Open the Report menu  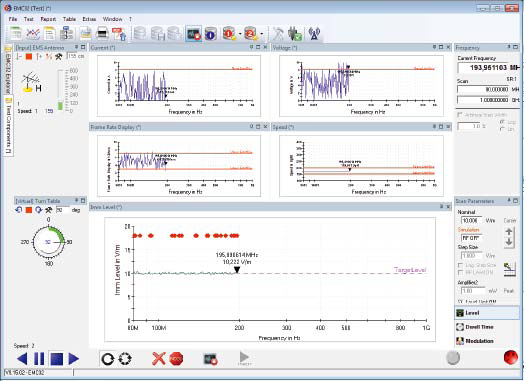[x=48, y=19]
